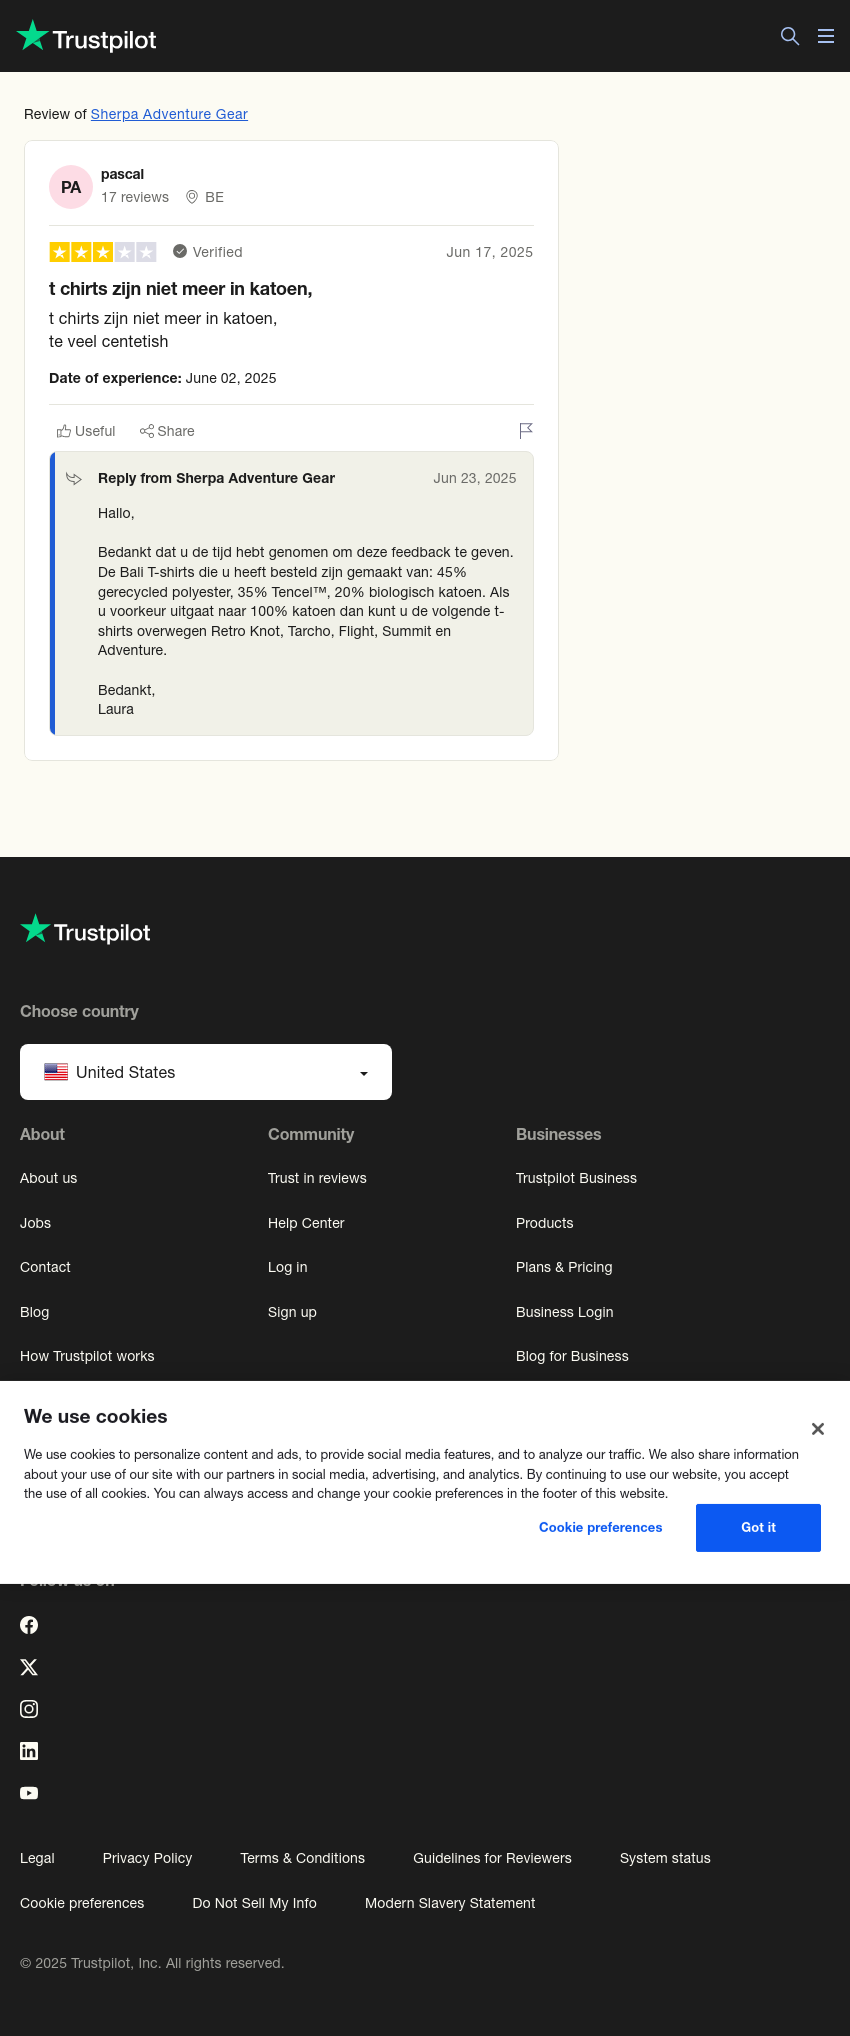Open Trustpilot's YouTube channel
Viewport: 850px width, 2036px height.
point(29,1793)
